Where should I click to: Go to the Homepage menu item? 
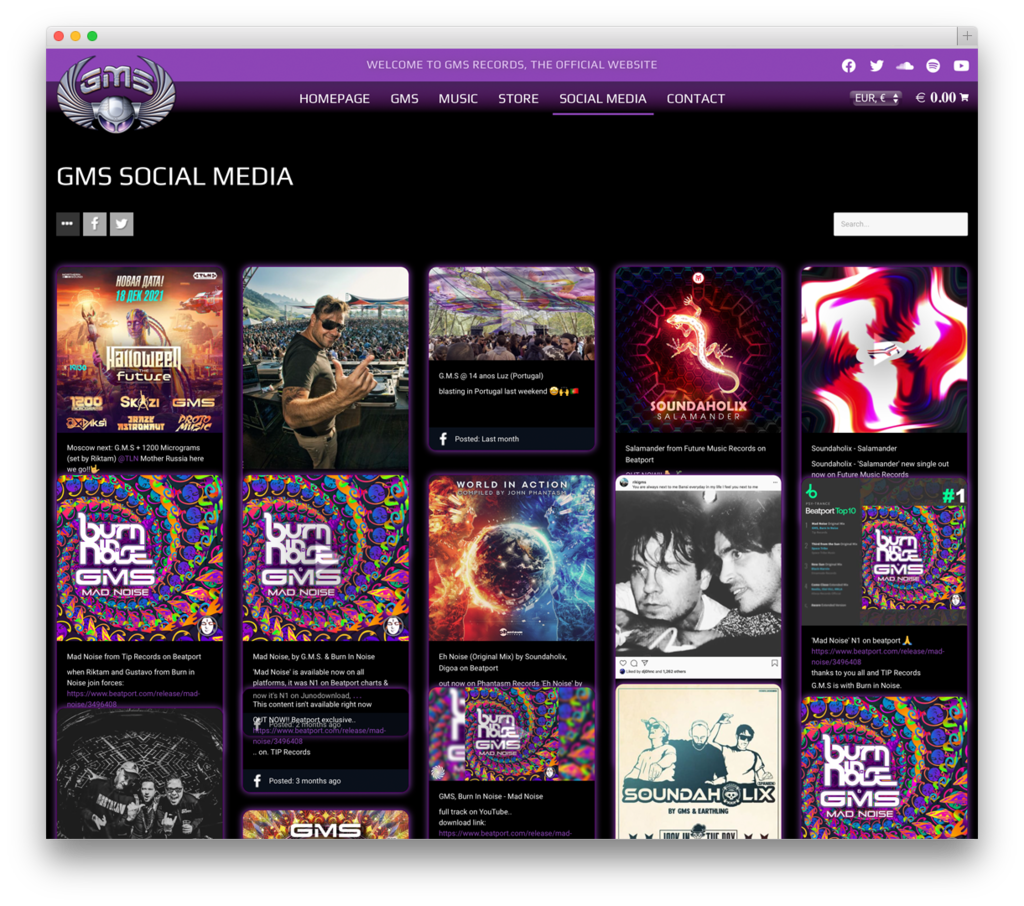[x=334, y=99]
